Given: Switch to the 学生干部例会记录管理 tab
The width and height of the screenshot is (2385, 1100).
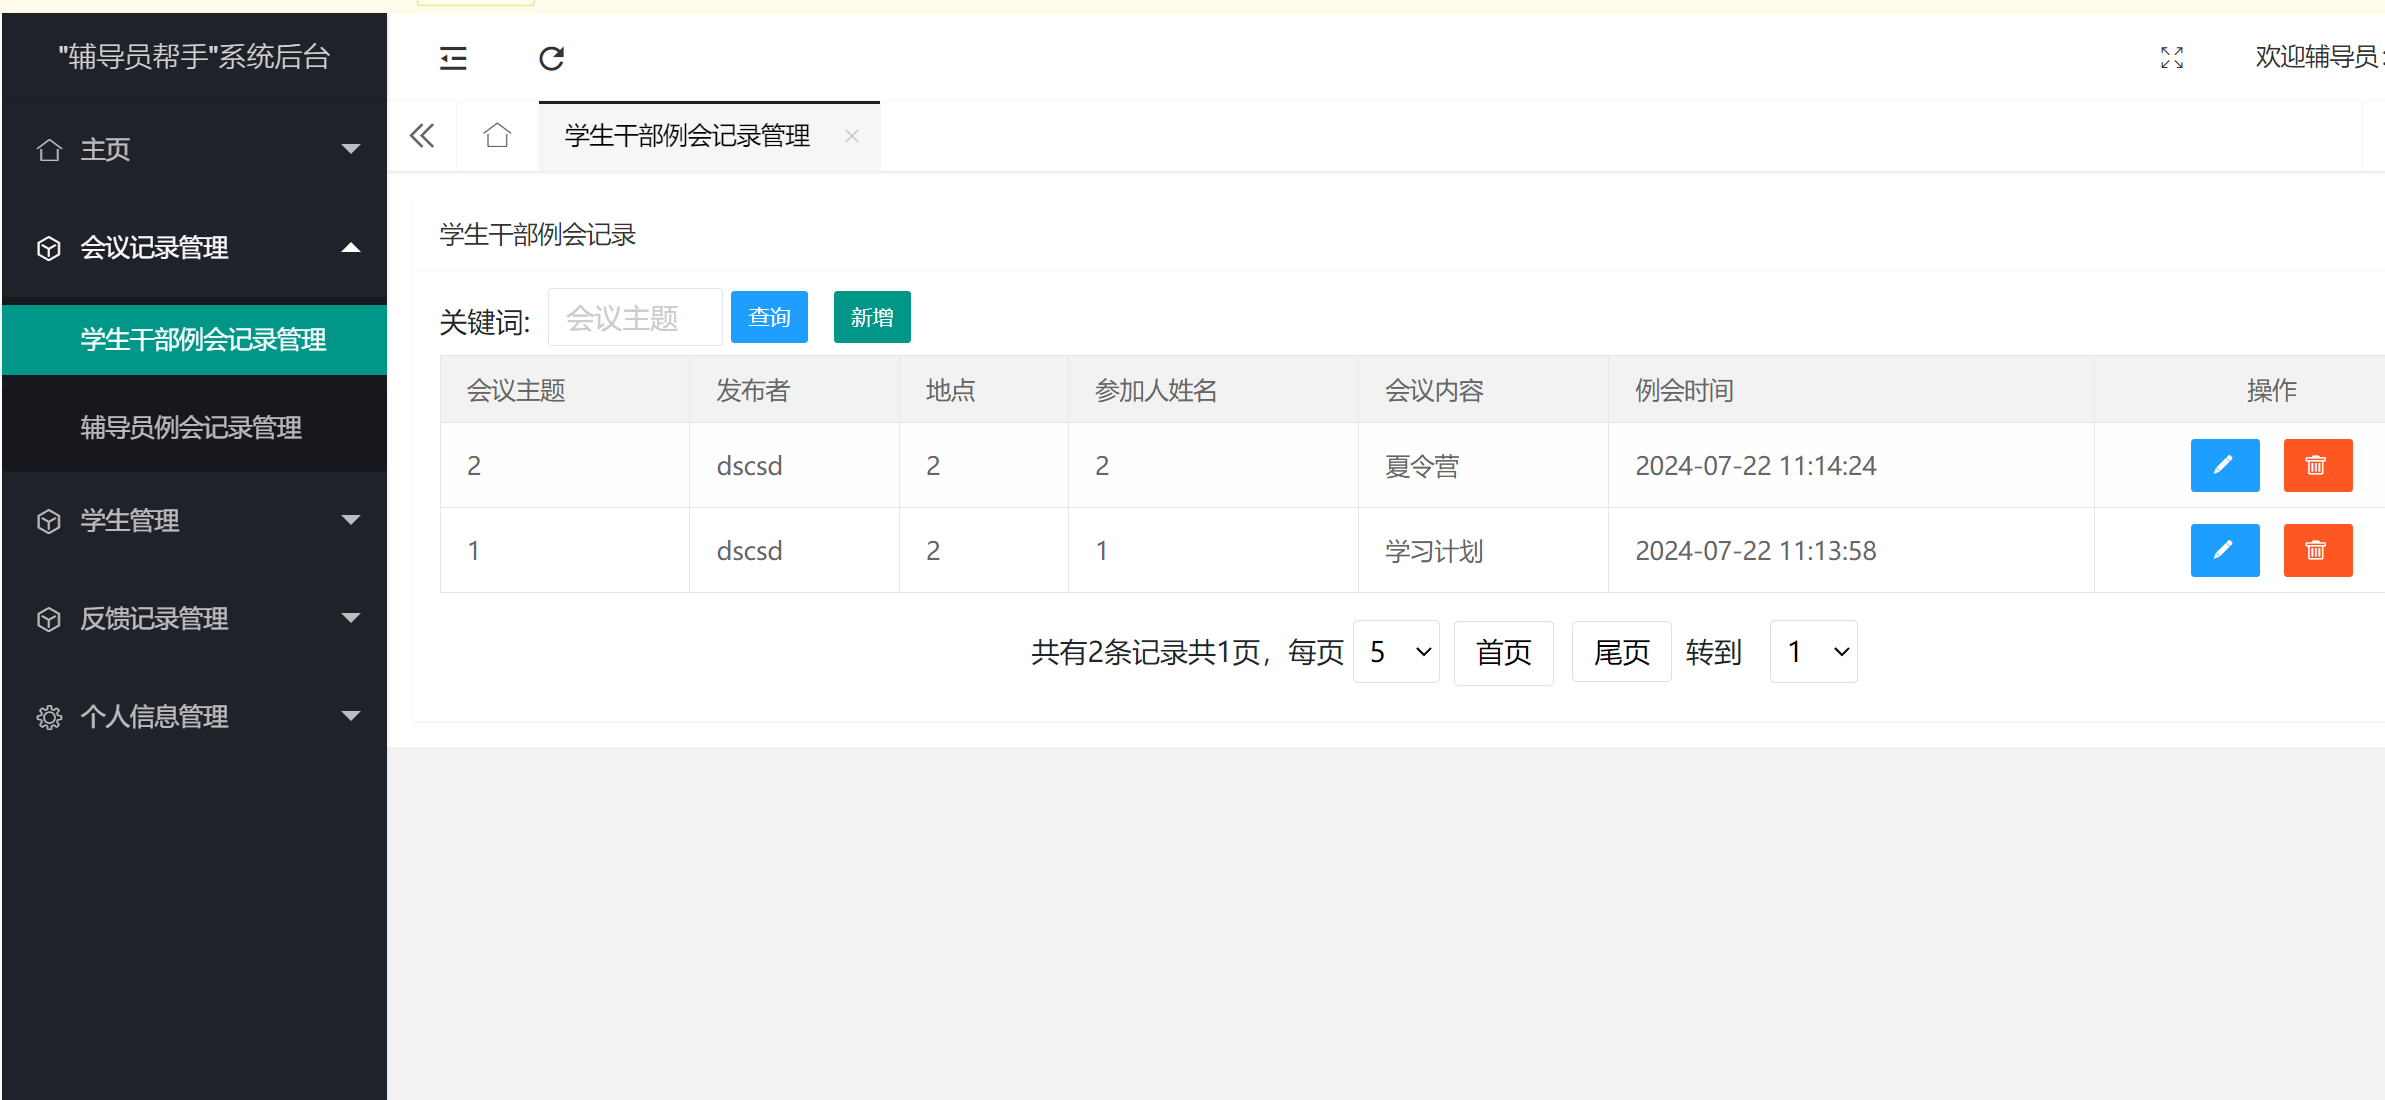Looking at the screenshot, I should [687, 136].
